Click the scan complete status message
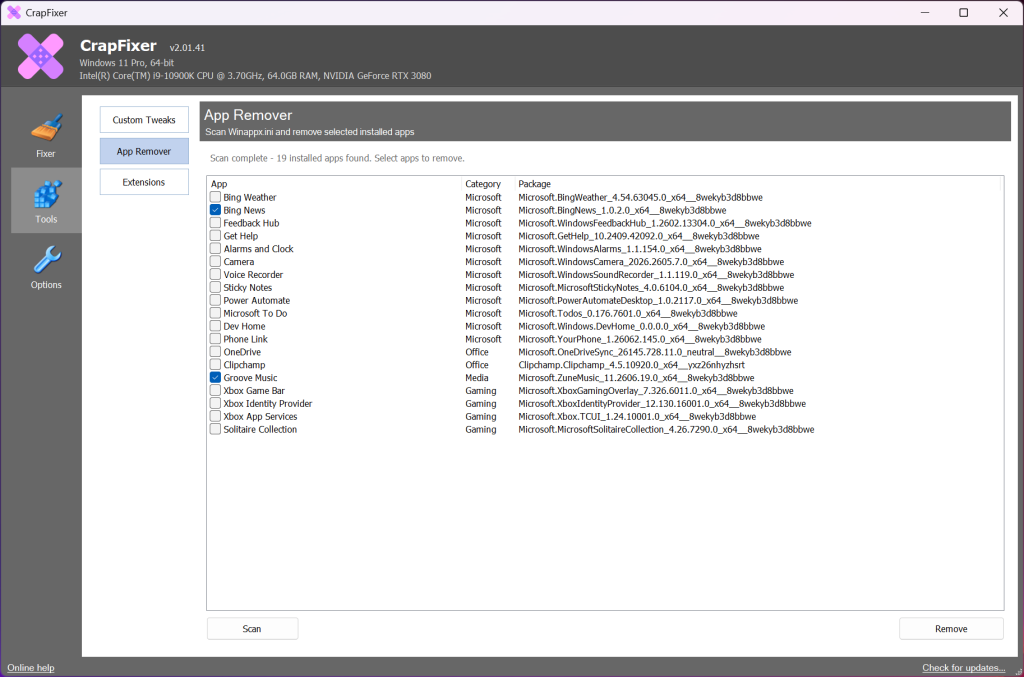Screen dimensions: 1024x677 click(337, 158)
